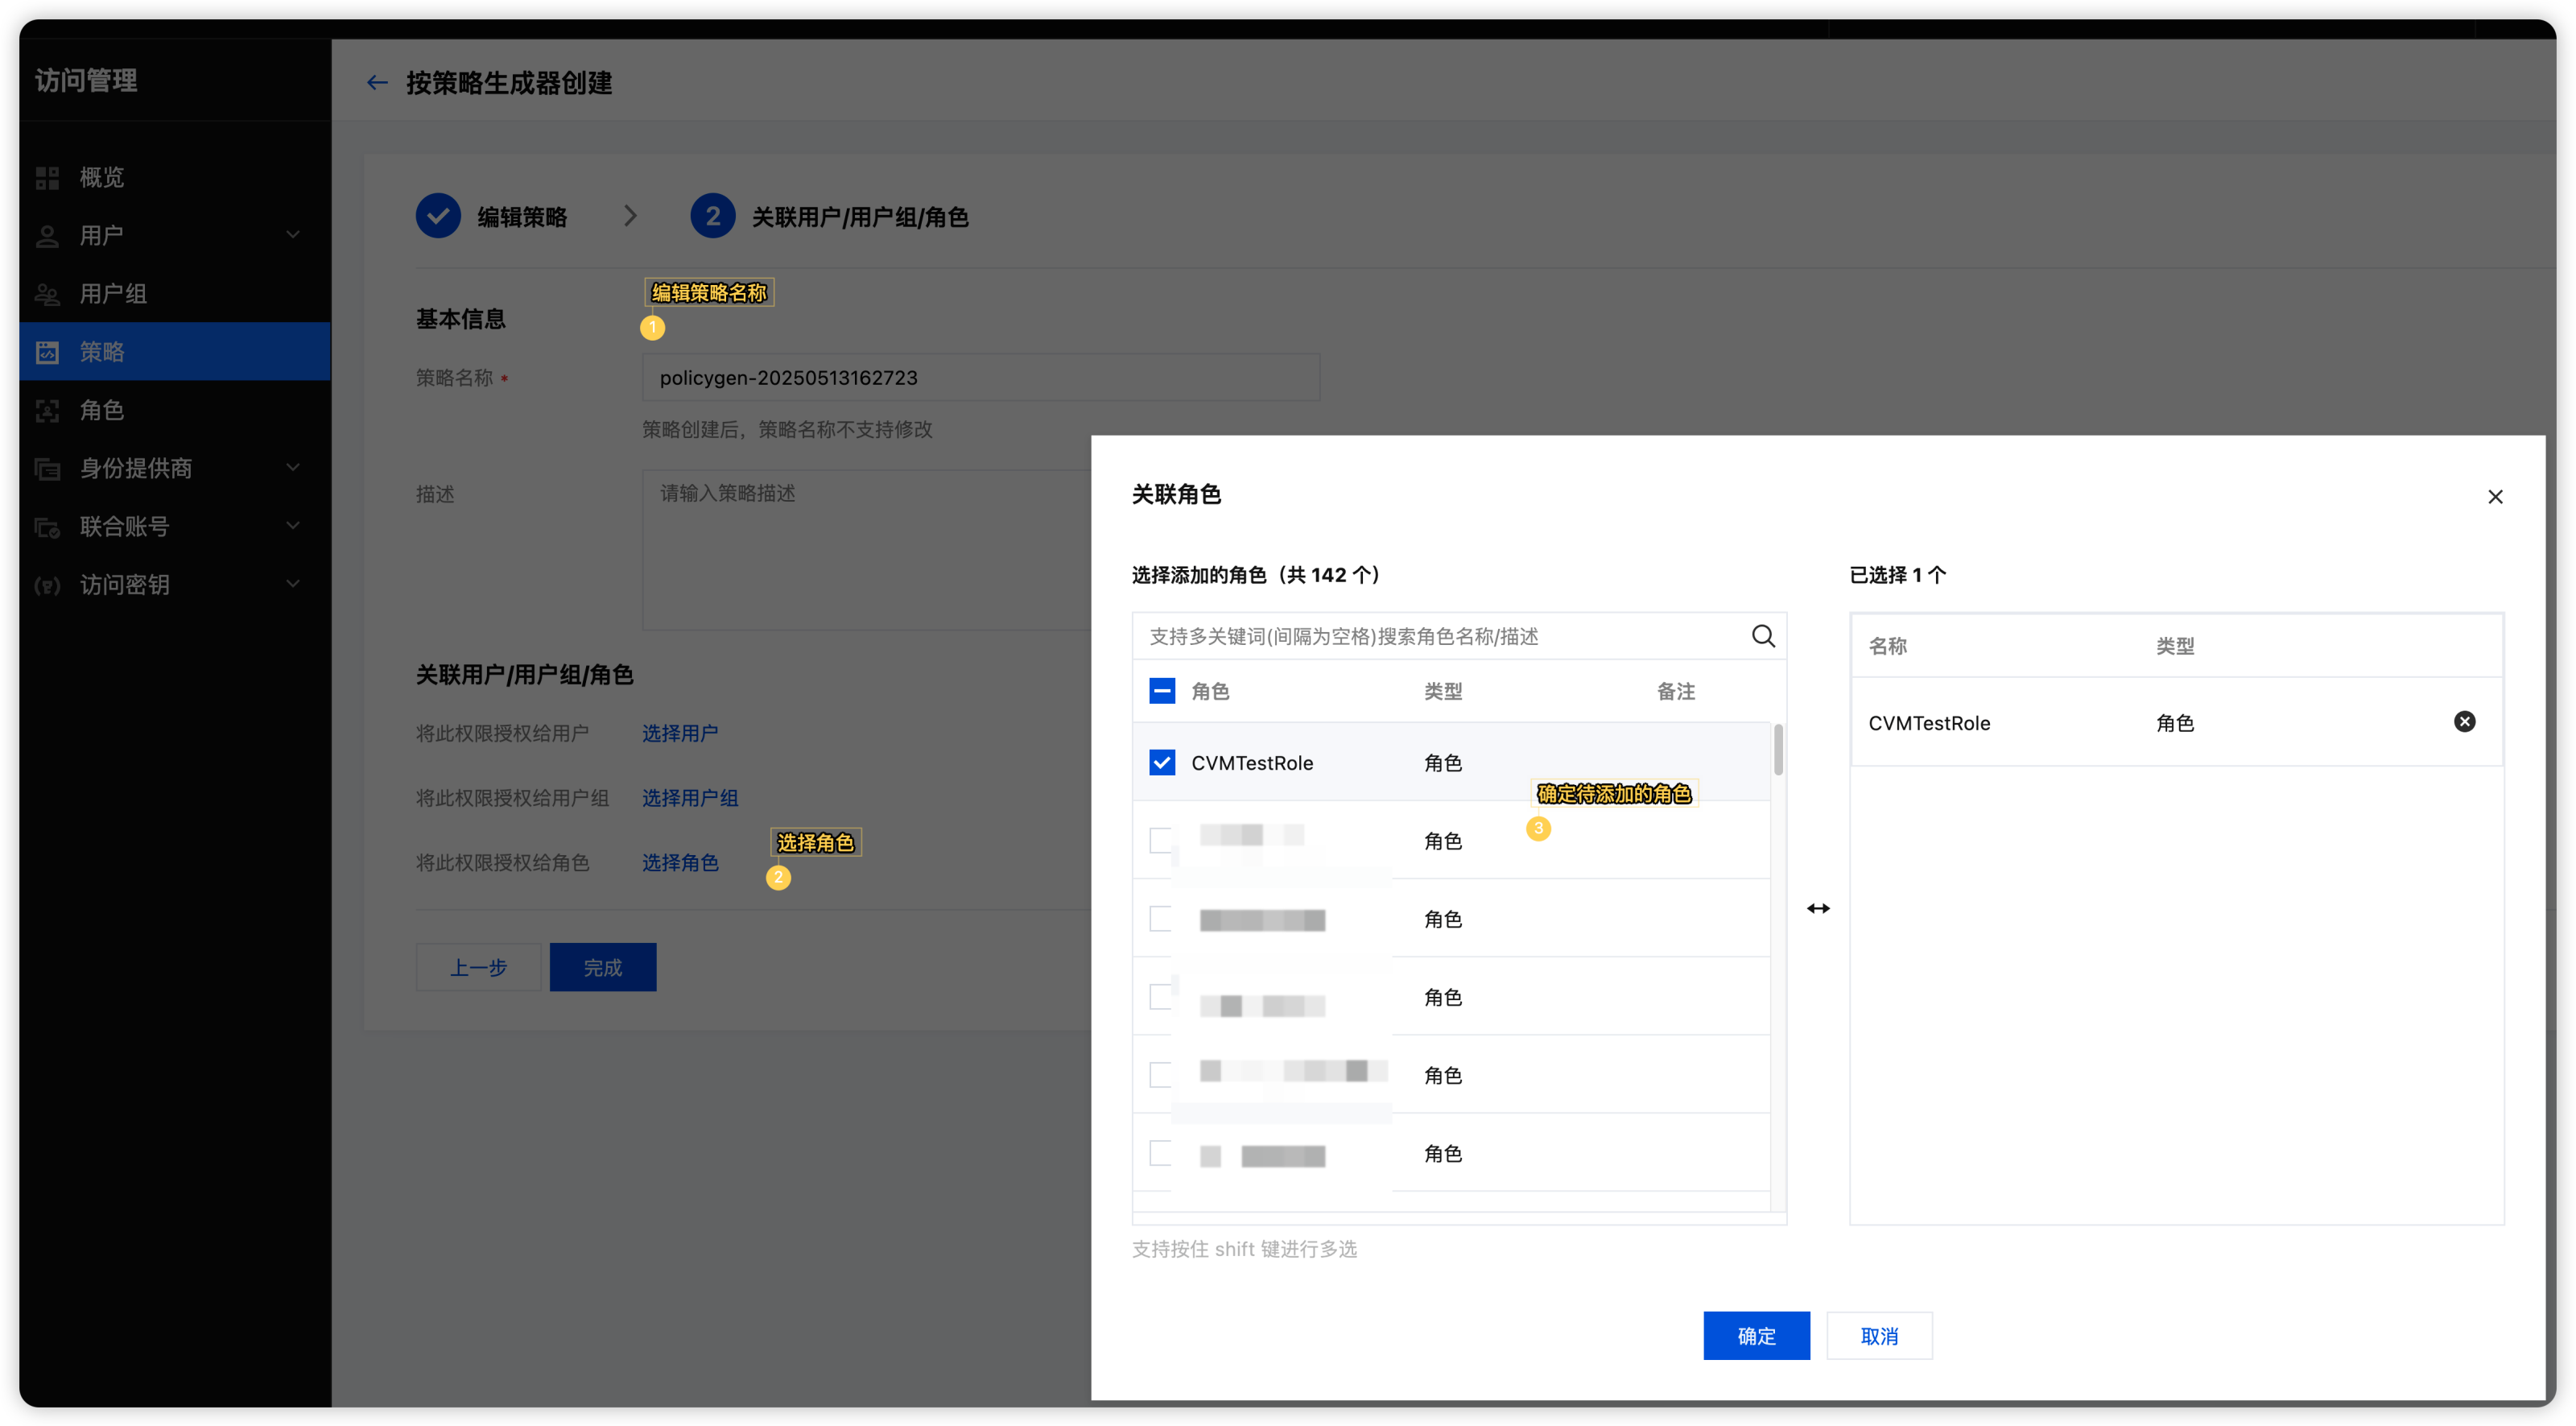Click the role search input field

click(x=1440, y=636)
